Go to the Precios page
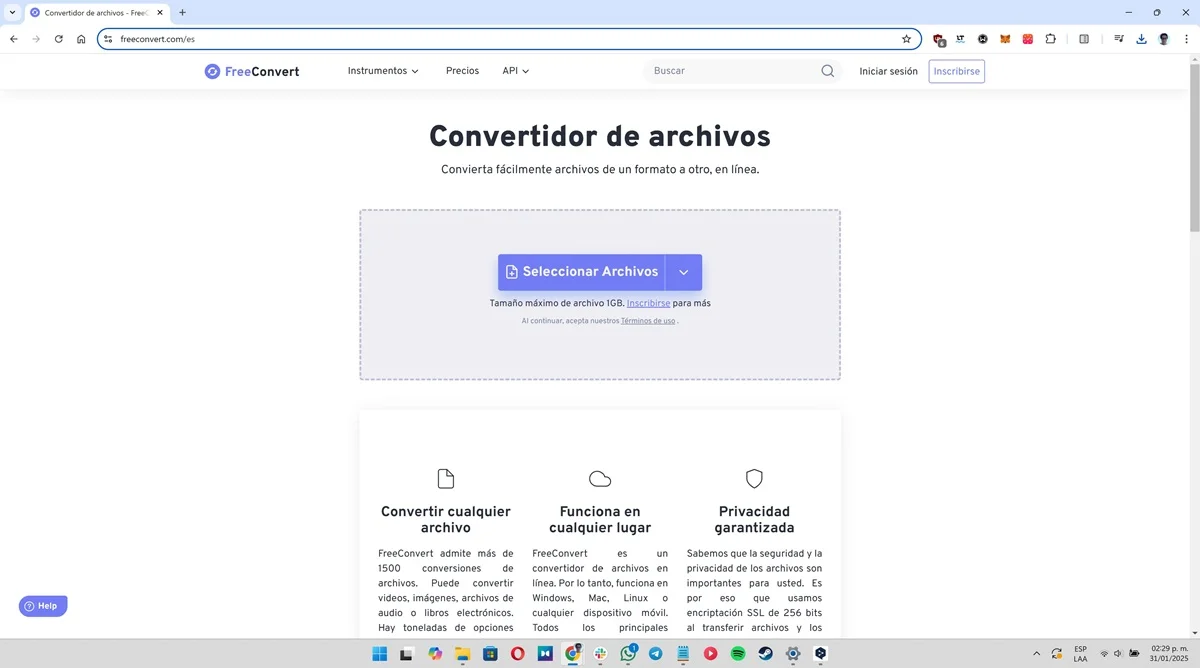This screenshot has height=668, width=1200. click(x=462, y=71)
